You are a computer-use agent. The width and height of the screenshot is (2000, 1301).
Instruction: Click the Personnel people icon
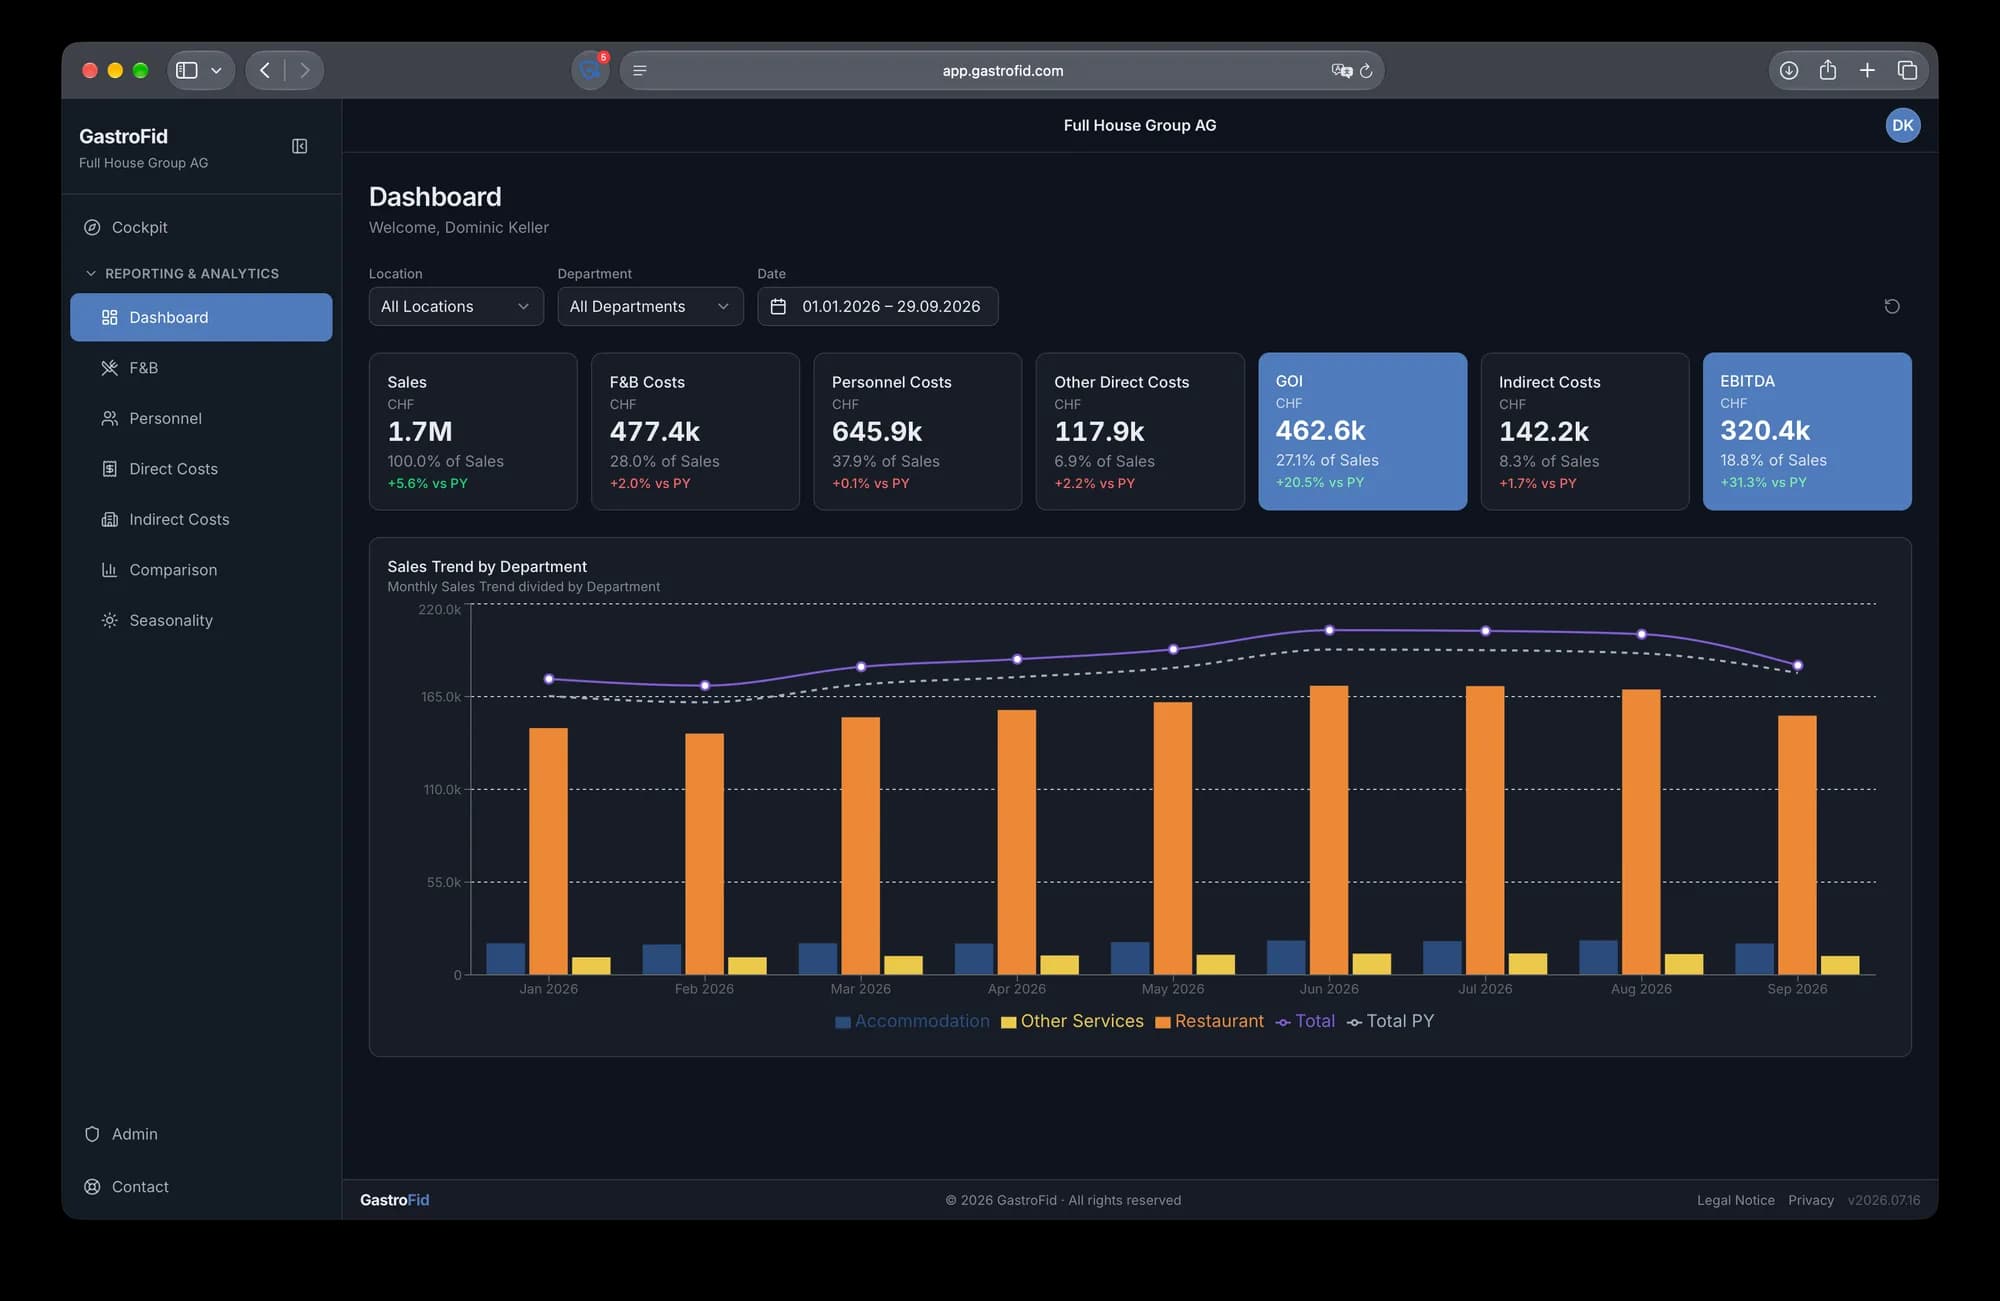pyautogui.click(x=110, y=418)
